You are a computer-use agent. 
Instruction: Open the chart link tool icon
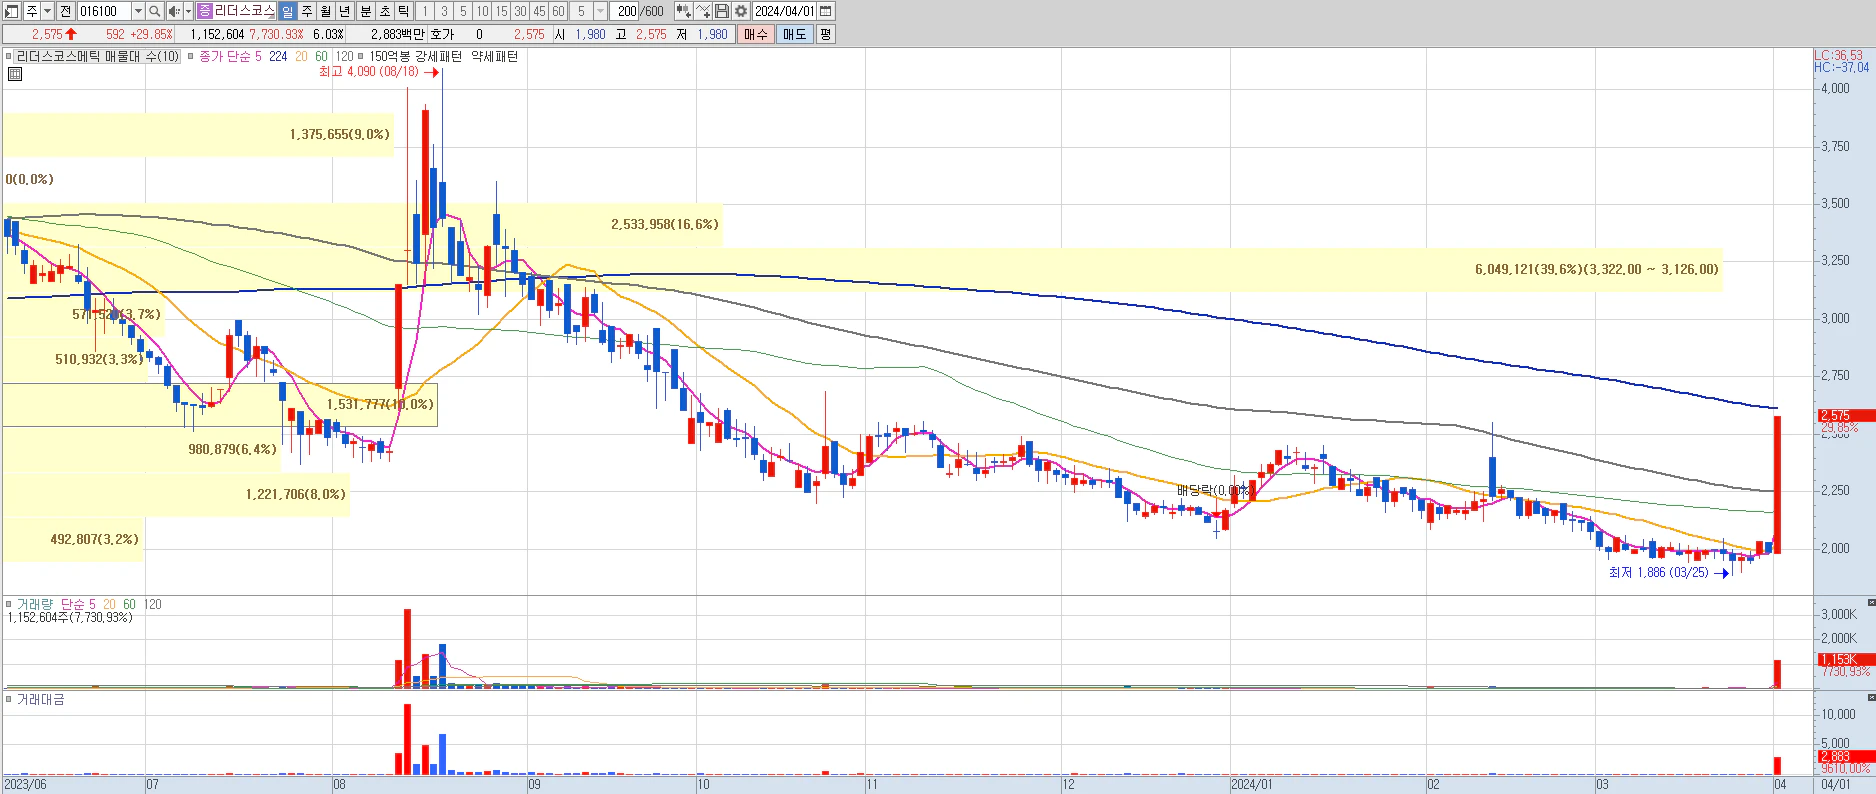[x=683, y=11]
